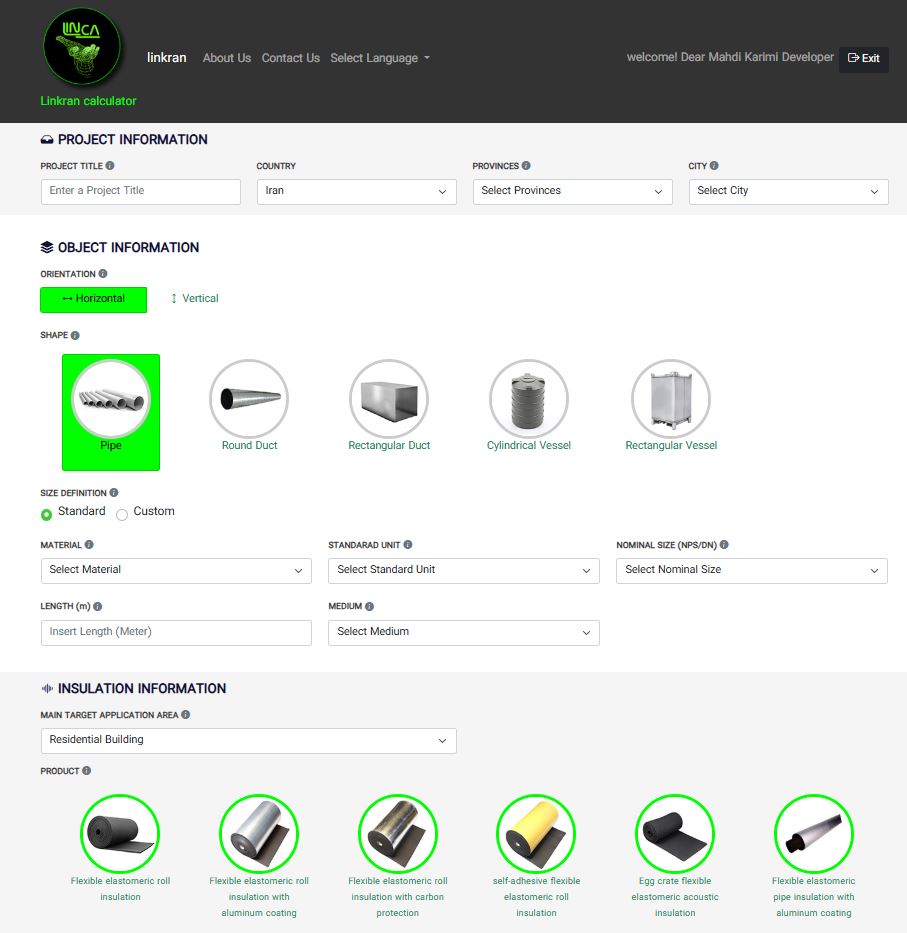Click the Linca logo in the header
Screen dimensions: 907x933
click(x=82, y=46)
